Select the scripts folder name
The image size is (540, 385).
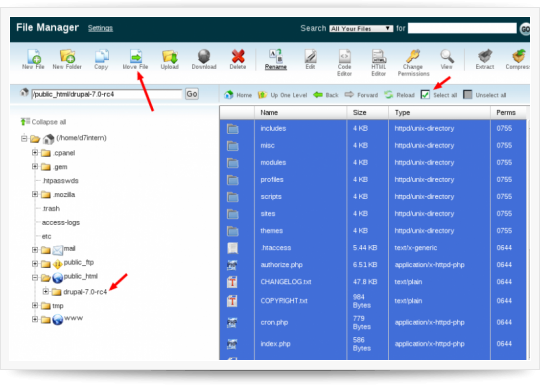tap(271, 197)
